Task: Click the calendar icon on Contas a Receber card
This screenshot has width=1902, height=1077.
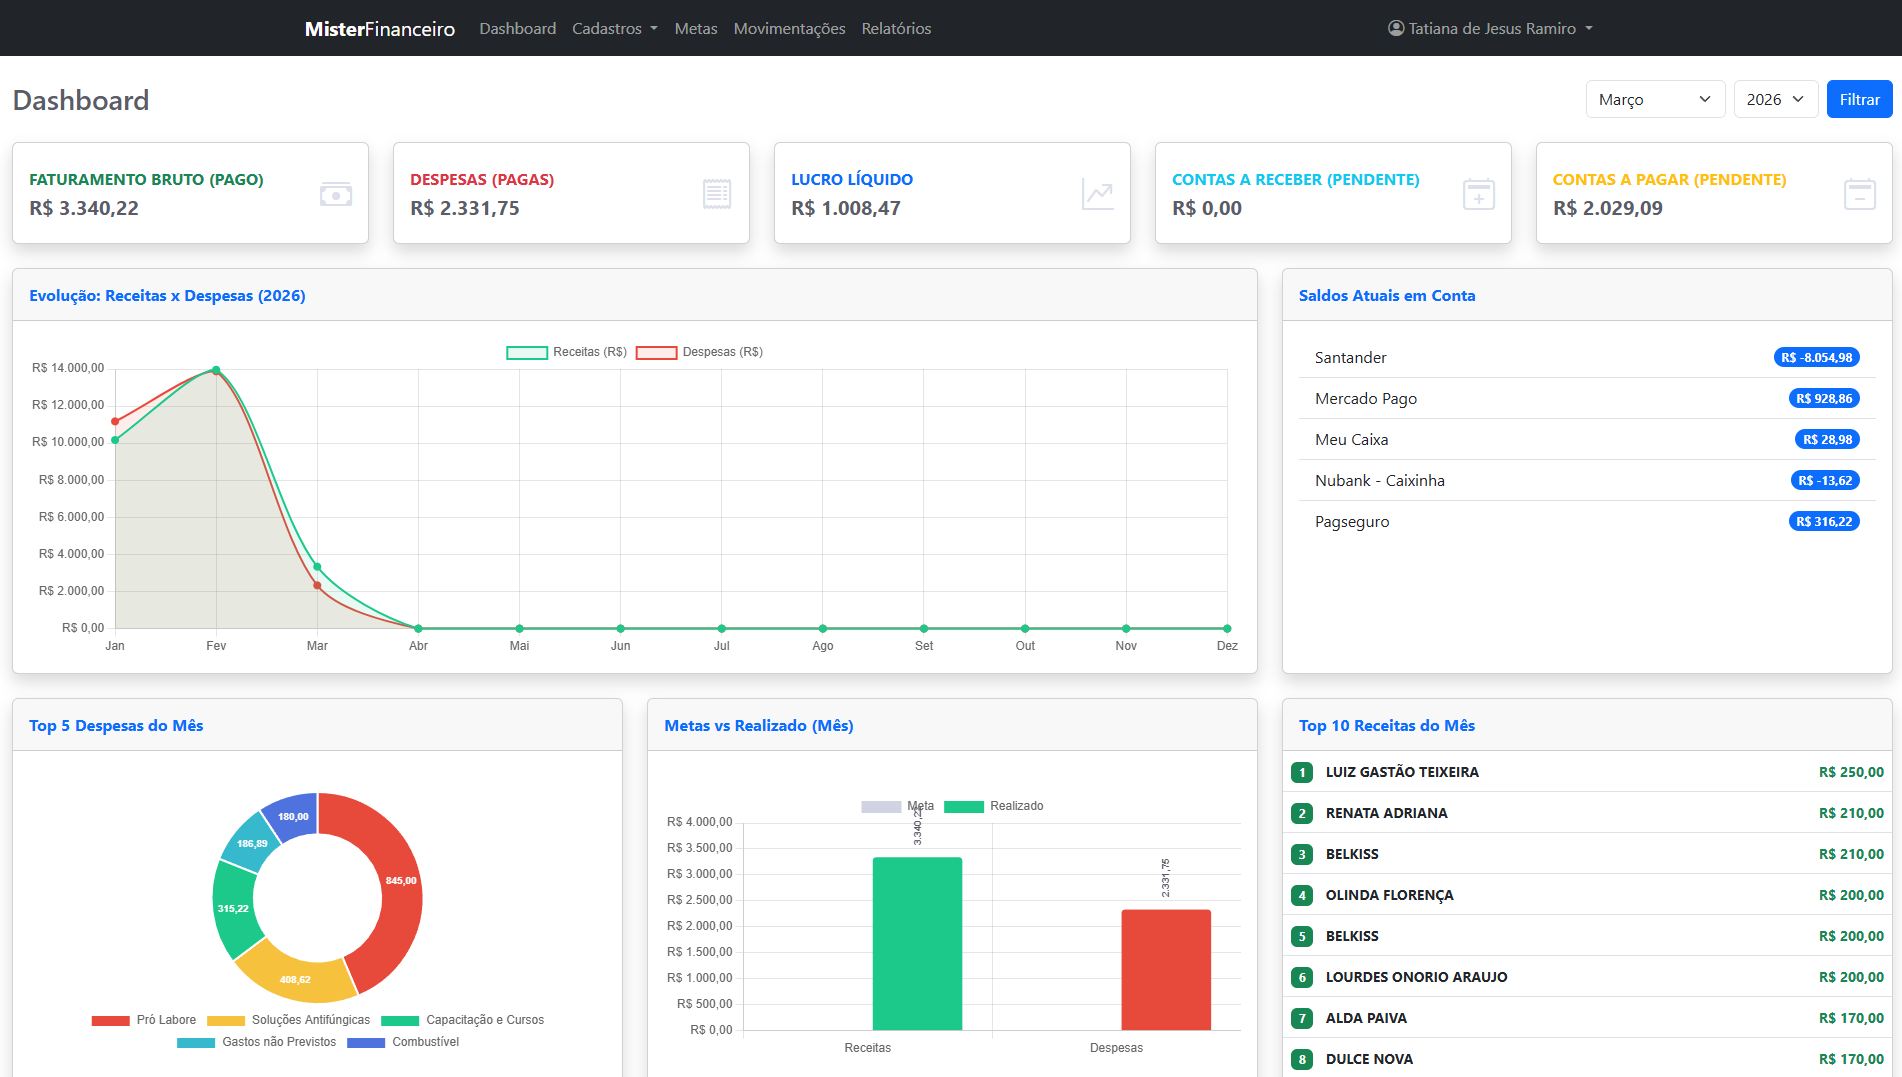Action: pyautogui.click(x=1478, y=193)
